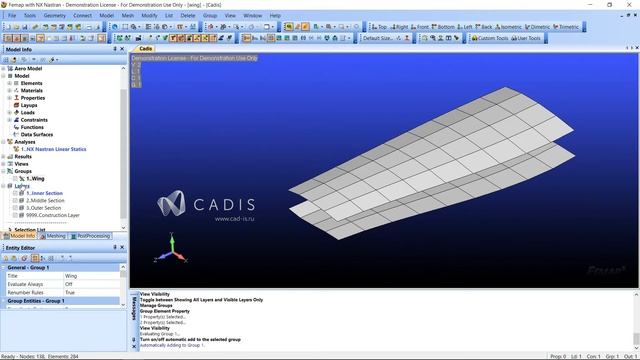Click the blue dynamic rotate globe icon
The height and width of the screenshot is (360, 640).
[x=115, y=27]
